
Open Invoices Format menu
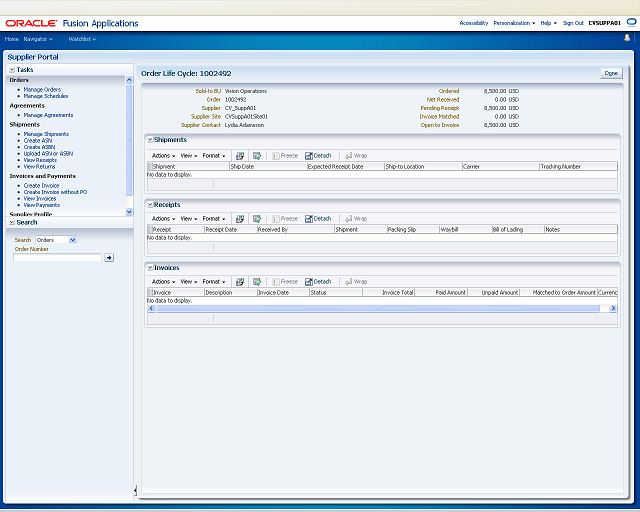213,282
